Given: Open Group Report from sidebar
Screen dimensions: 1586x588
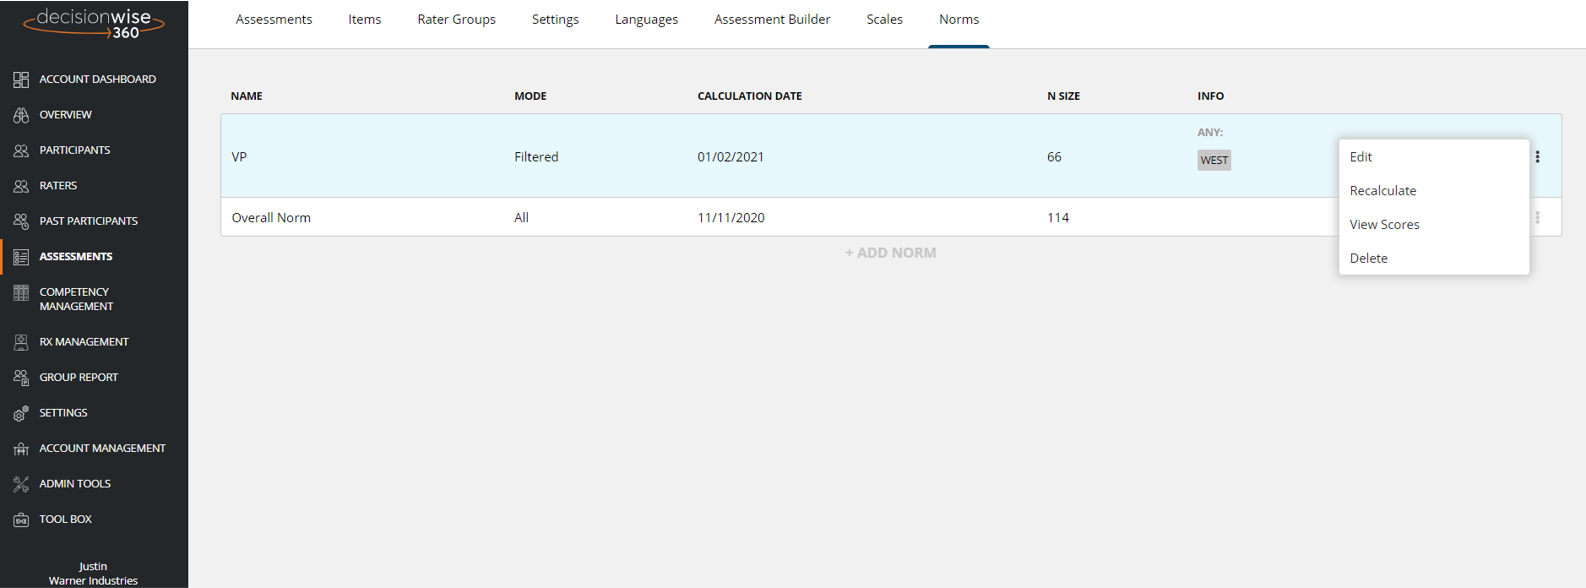Looking at the screenshot, I should pos(79,377).
